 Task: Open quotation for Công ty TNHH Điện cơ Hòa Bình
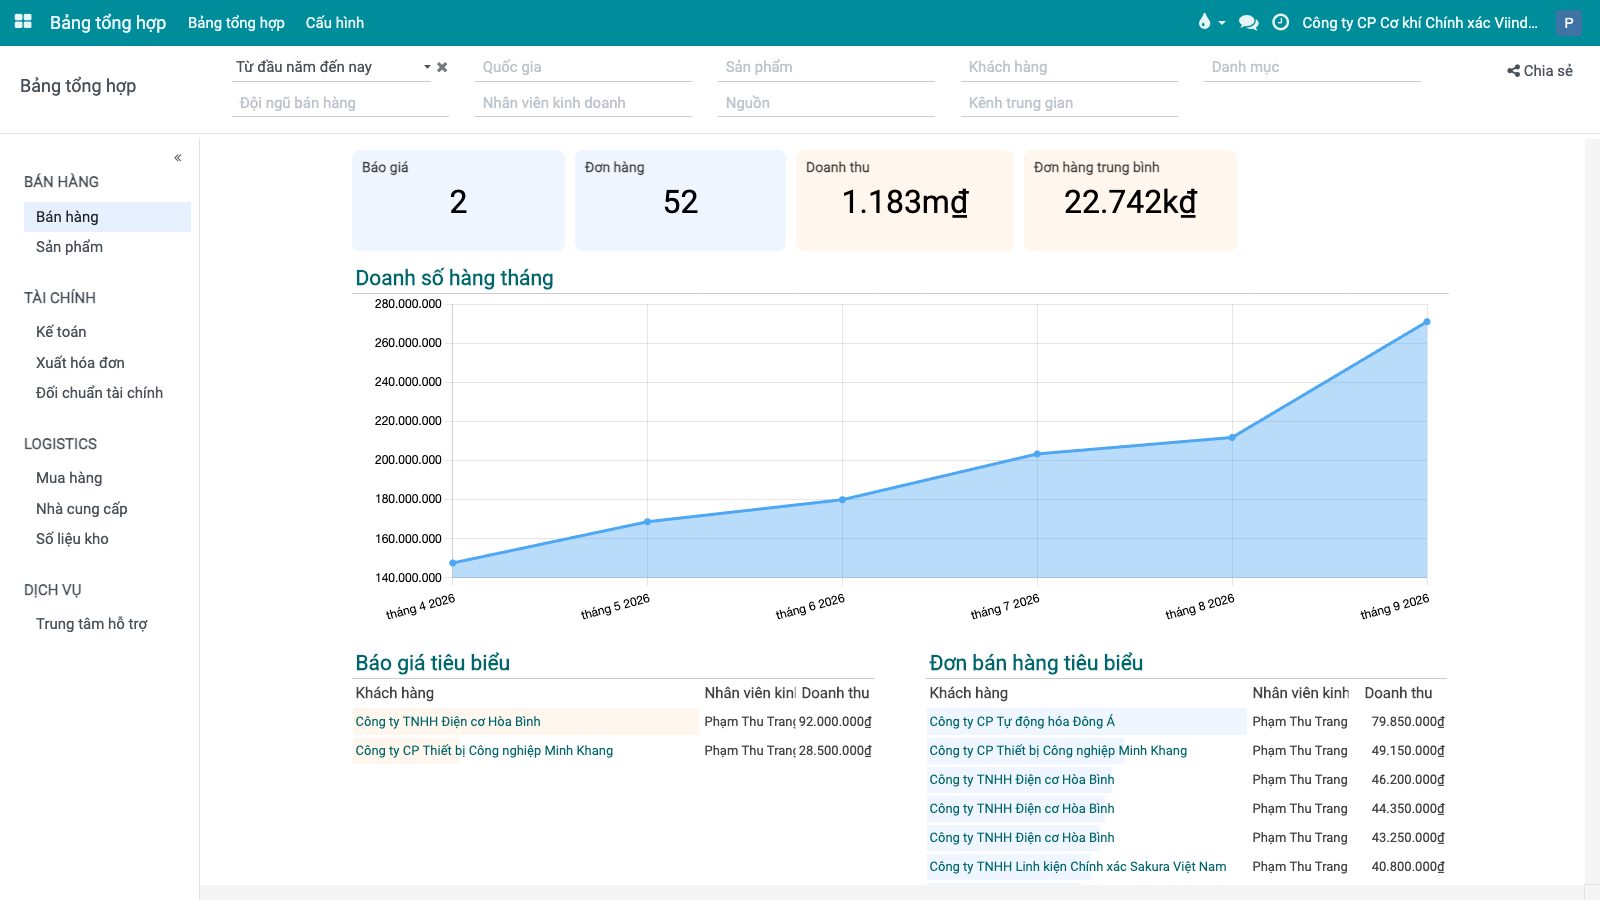point(448,721)
